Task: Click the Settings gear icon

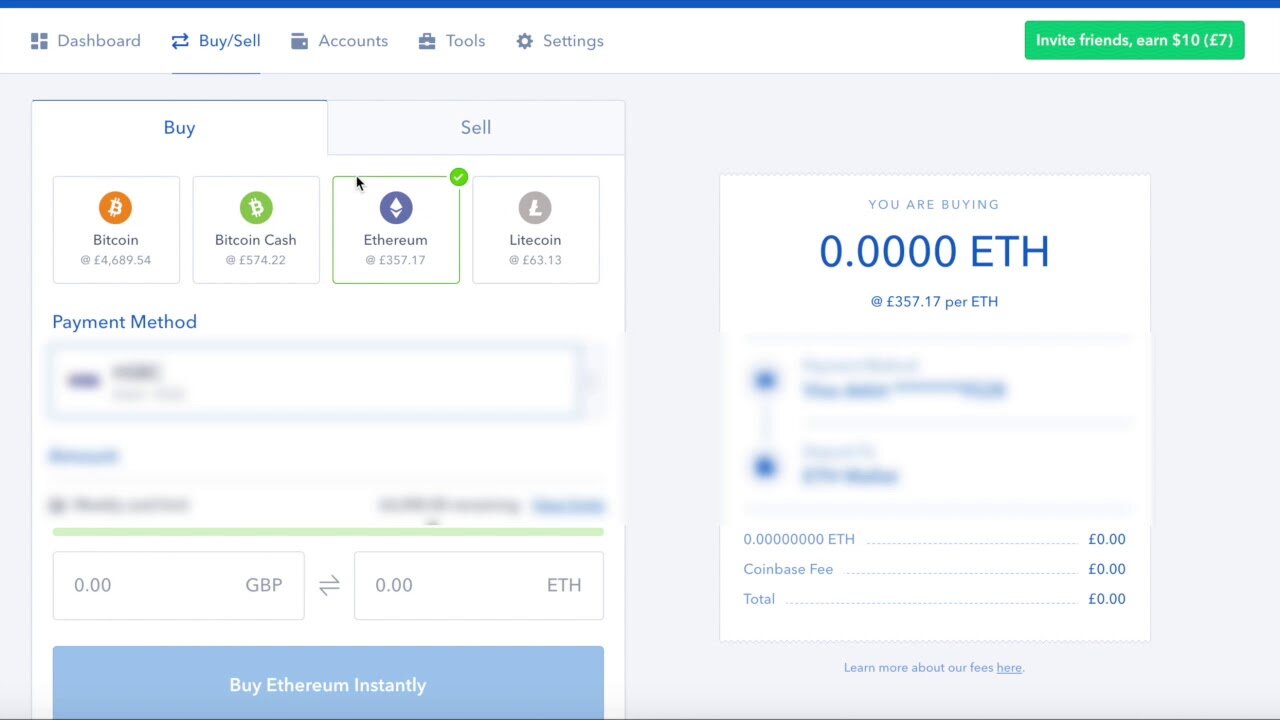Action: coord(524,41)
